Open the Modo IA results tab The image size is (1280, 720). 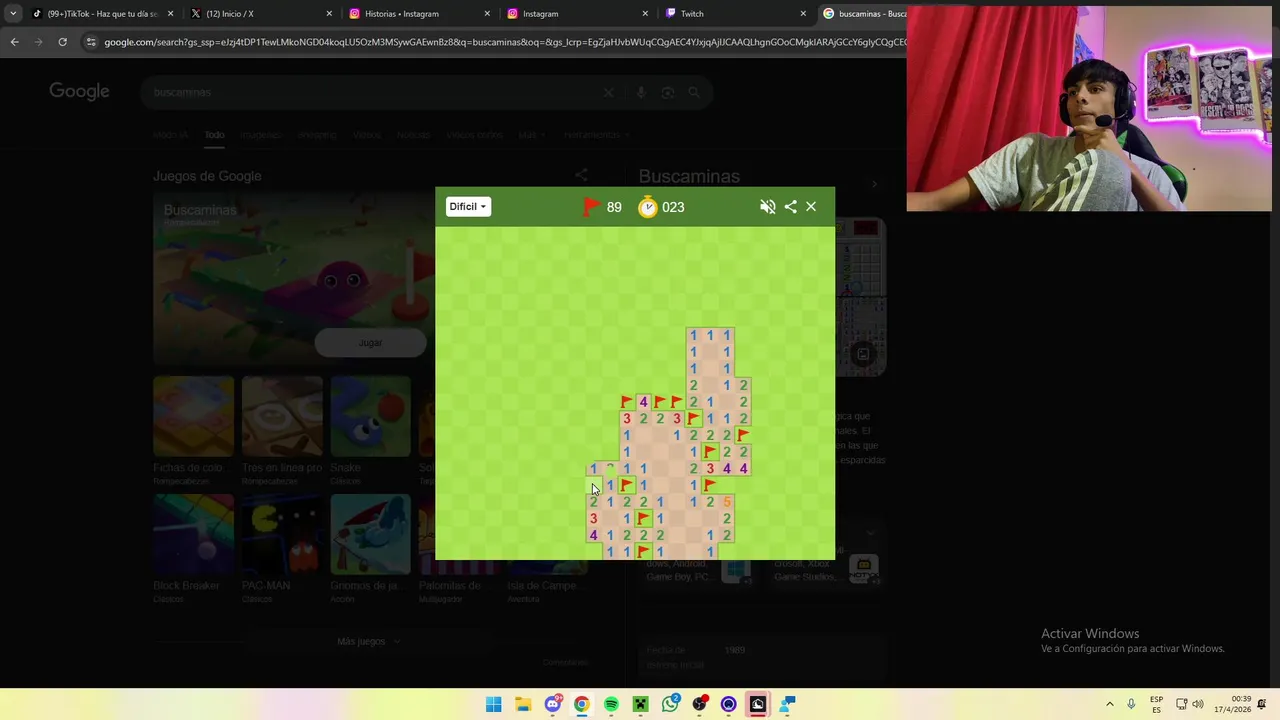170,135
